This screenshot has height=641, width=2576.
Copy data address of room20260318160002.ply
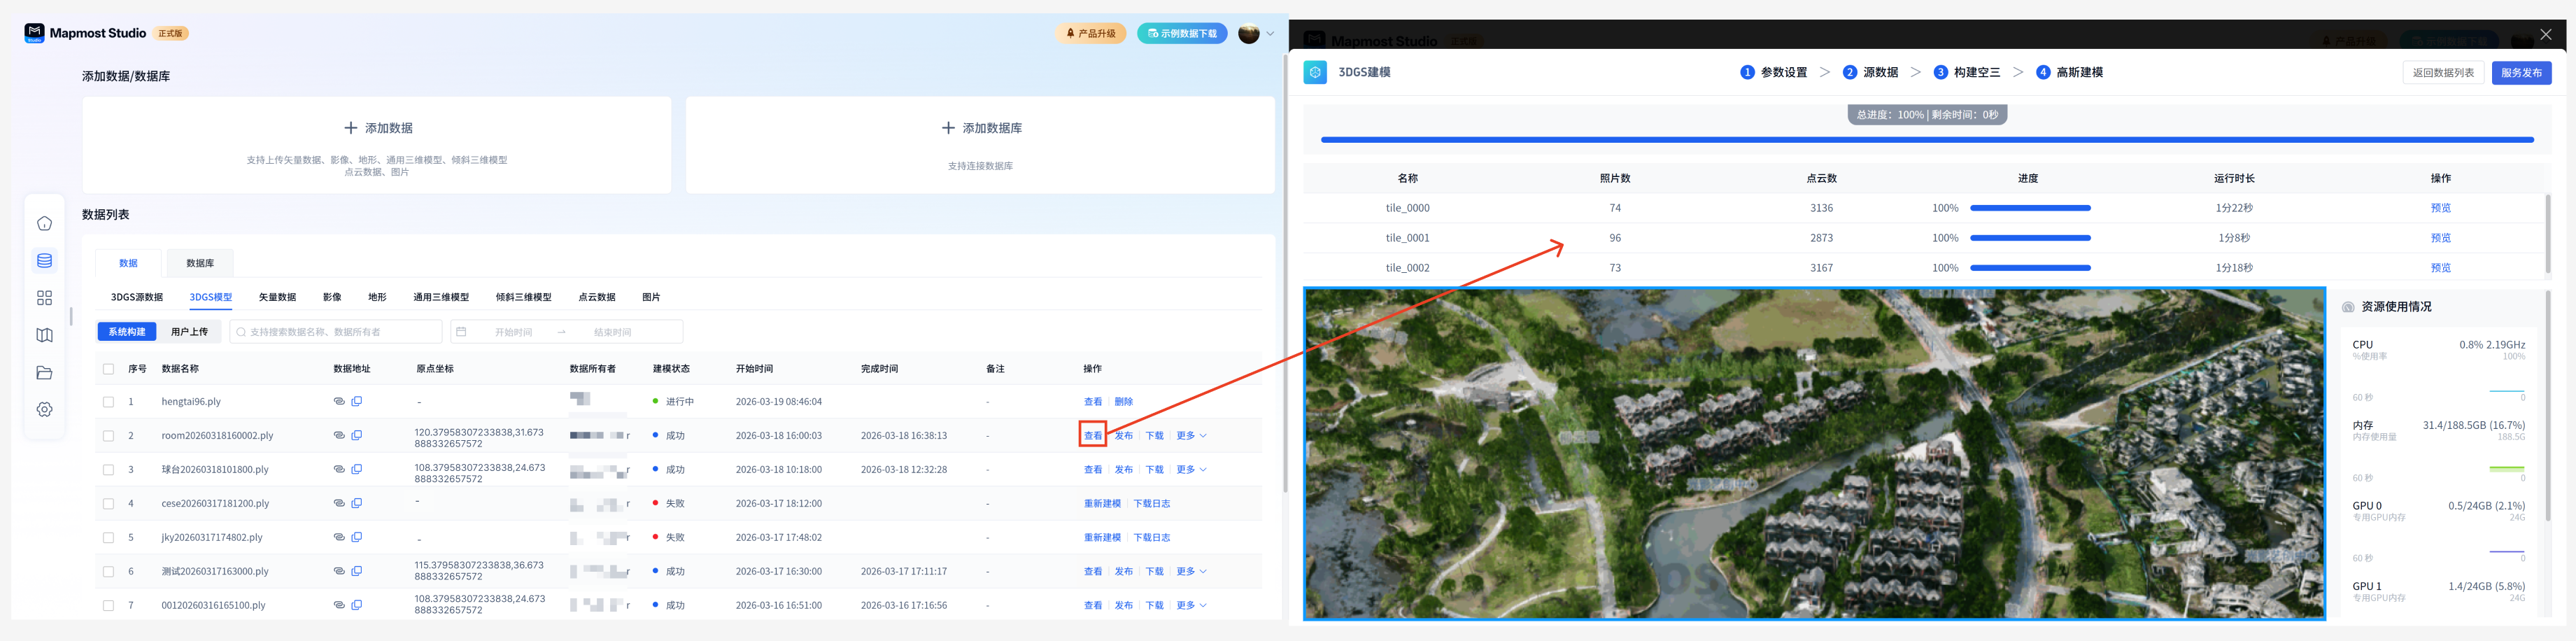tap(357, 435)
